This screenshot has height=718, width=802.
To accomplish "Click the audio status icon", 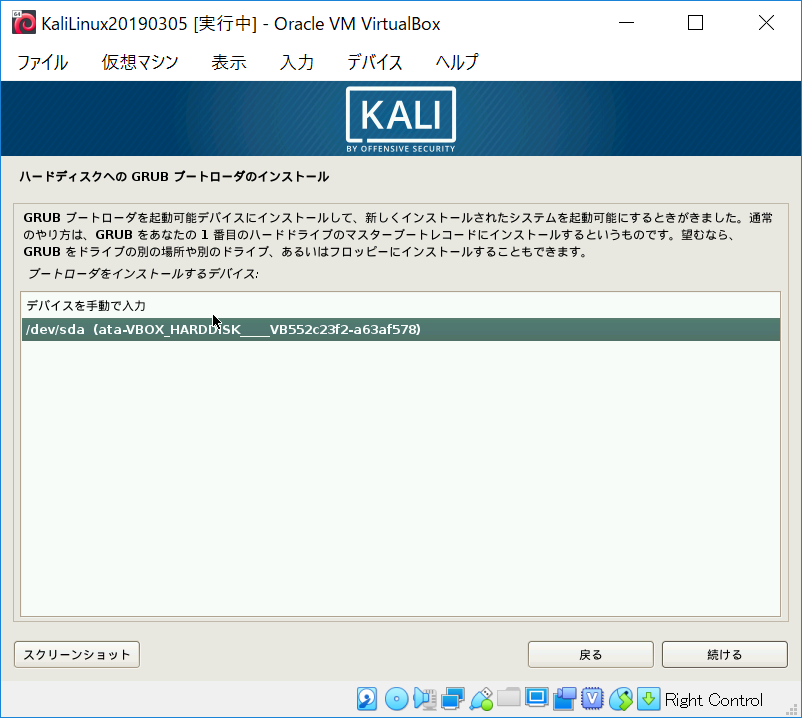I will (x=425, y=699).
